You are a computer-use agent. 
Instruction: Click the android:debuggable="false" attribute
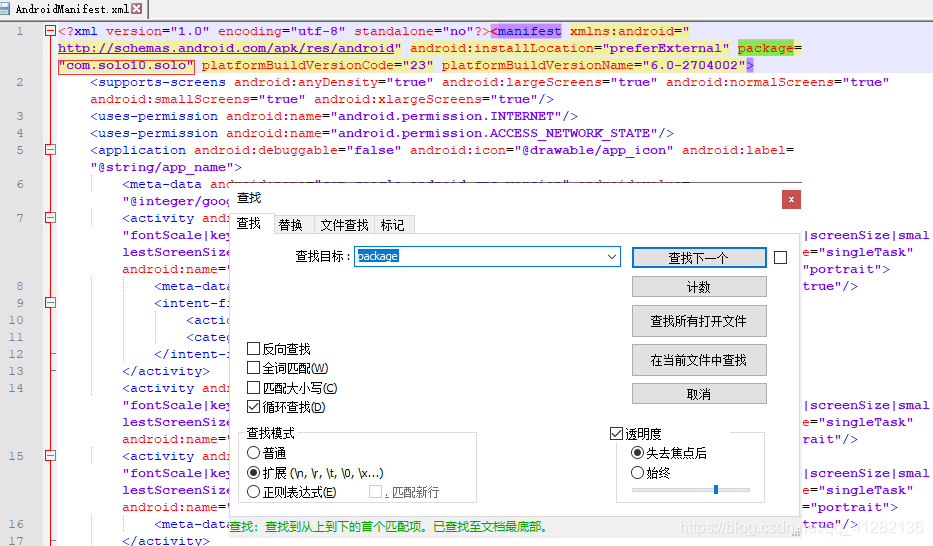[x=298, y=150]
